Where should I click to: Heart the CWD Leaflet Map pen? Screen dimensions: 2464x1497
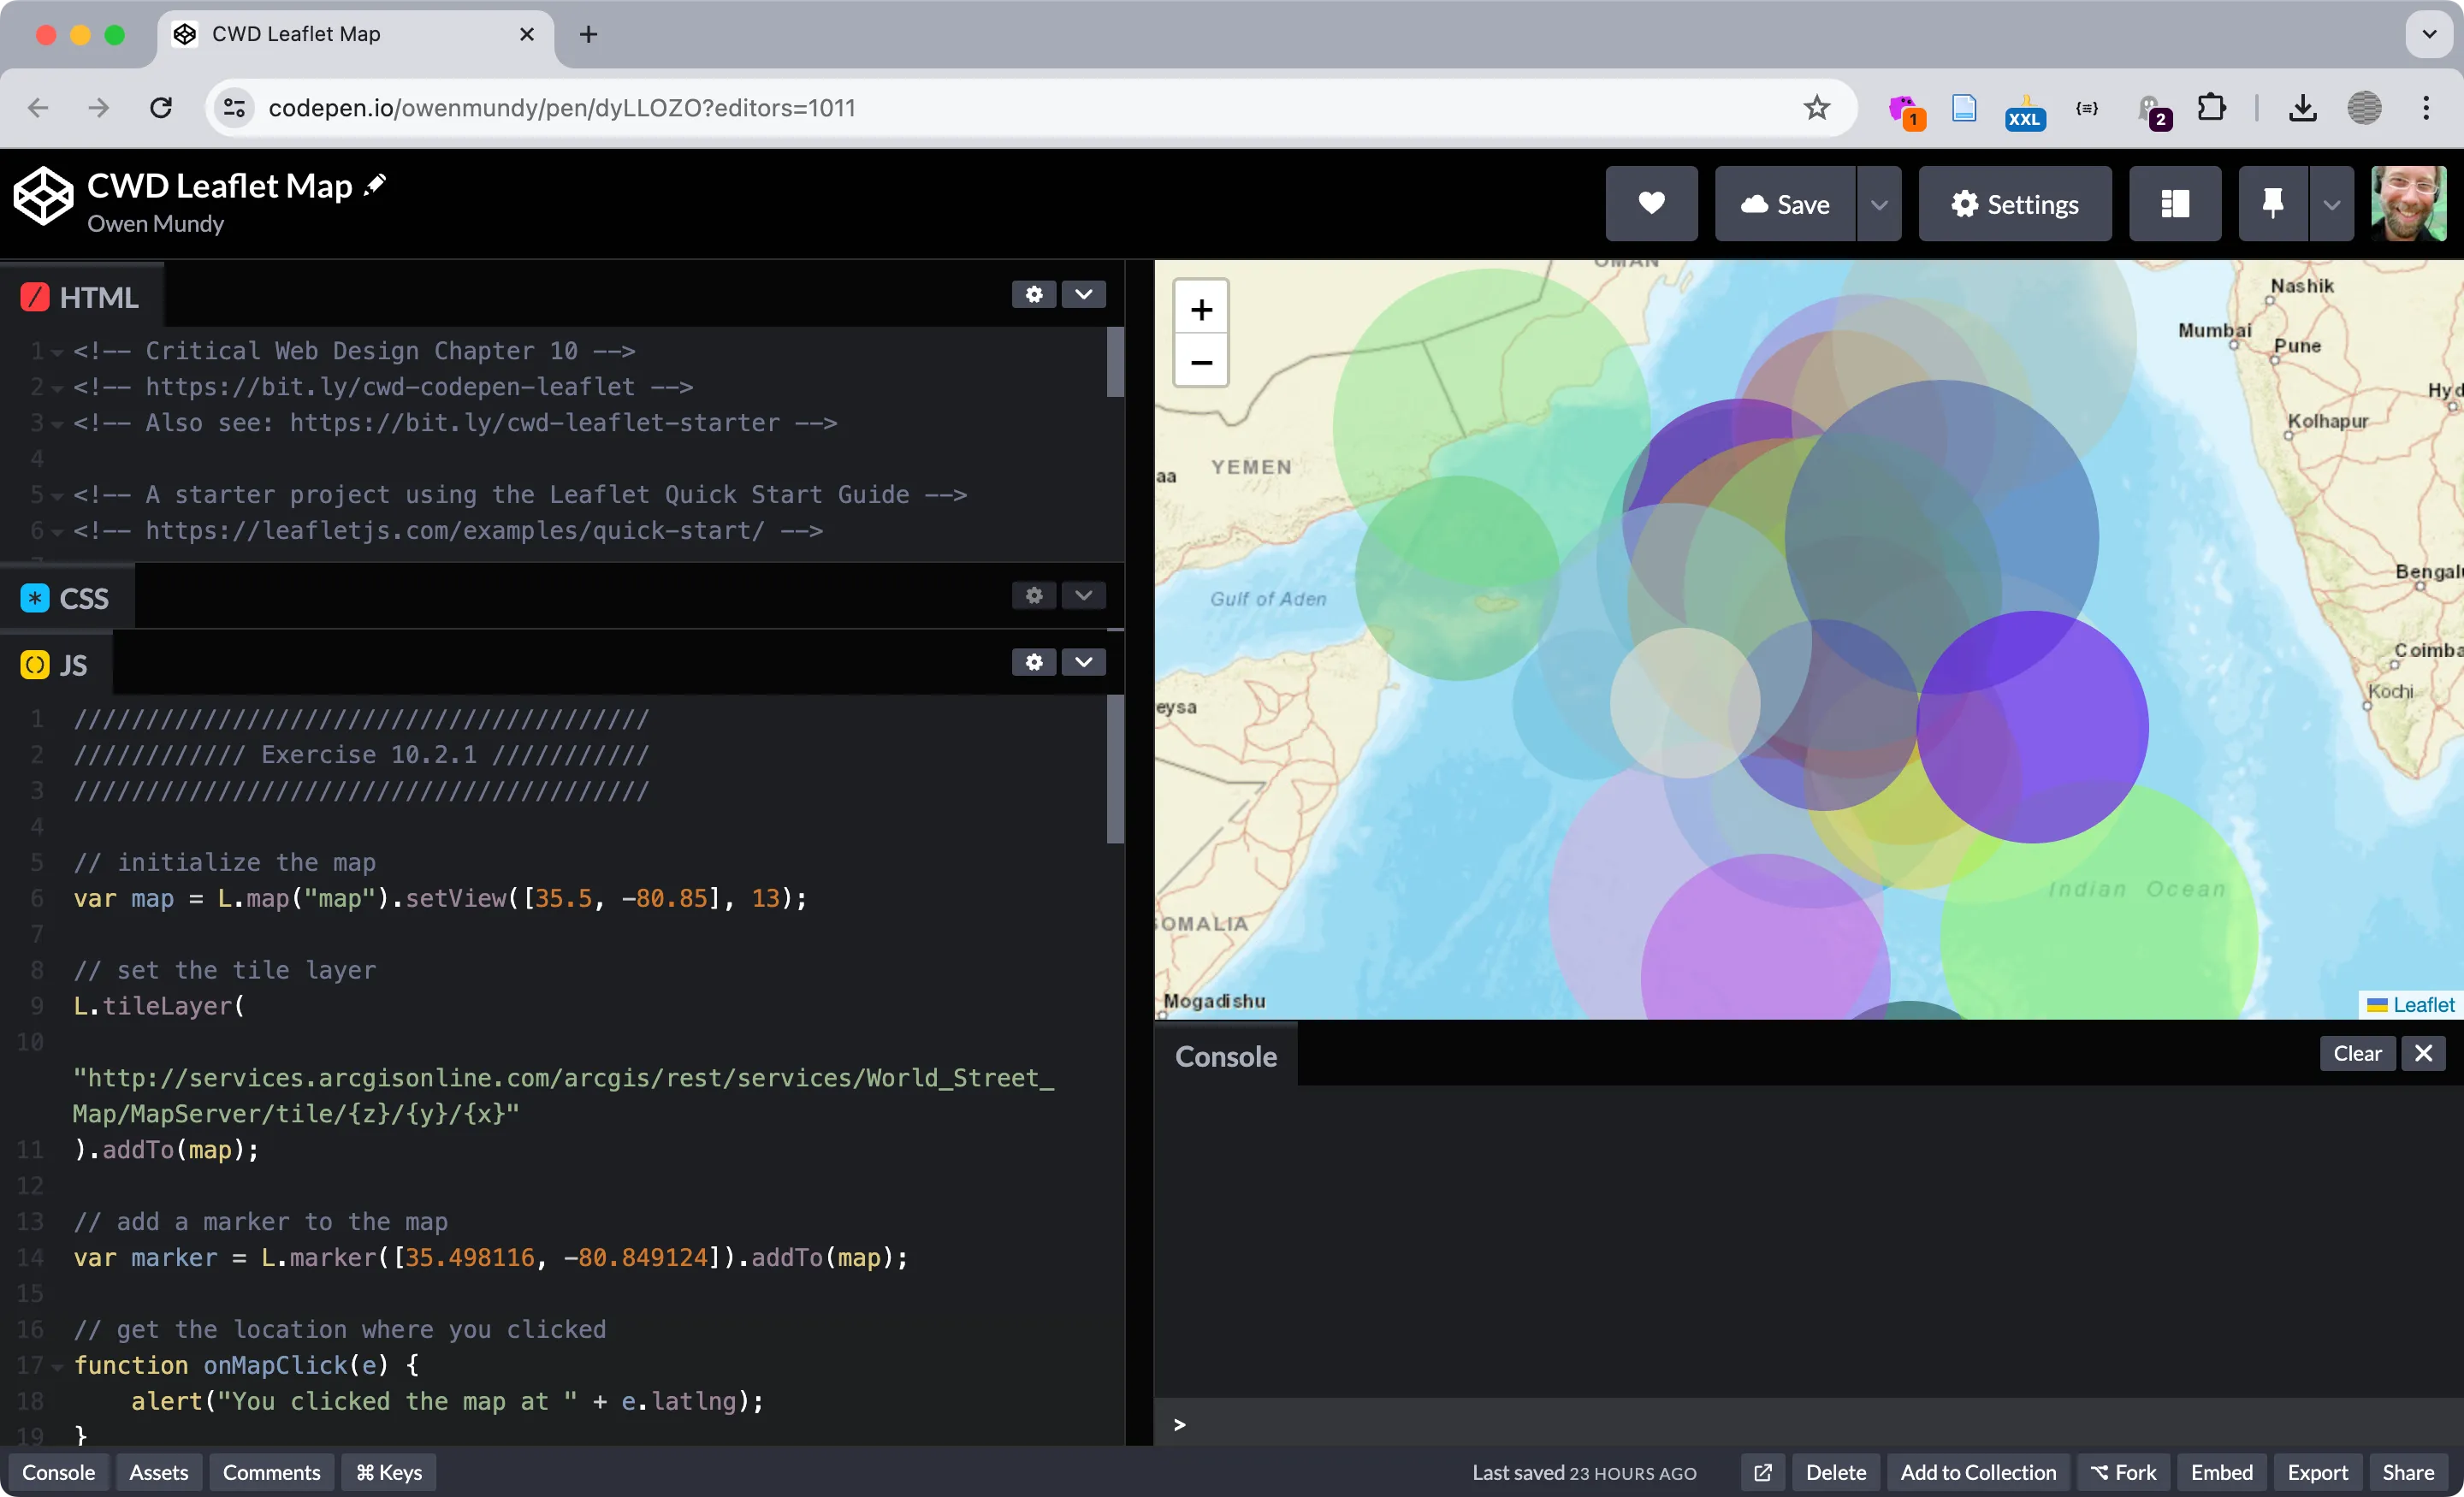pos(1651,203)
